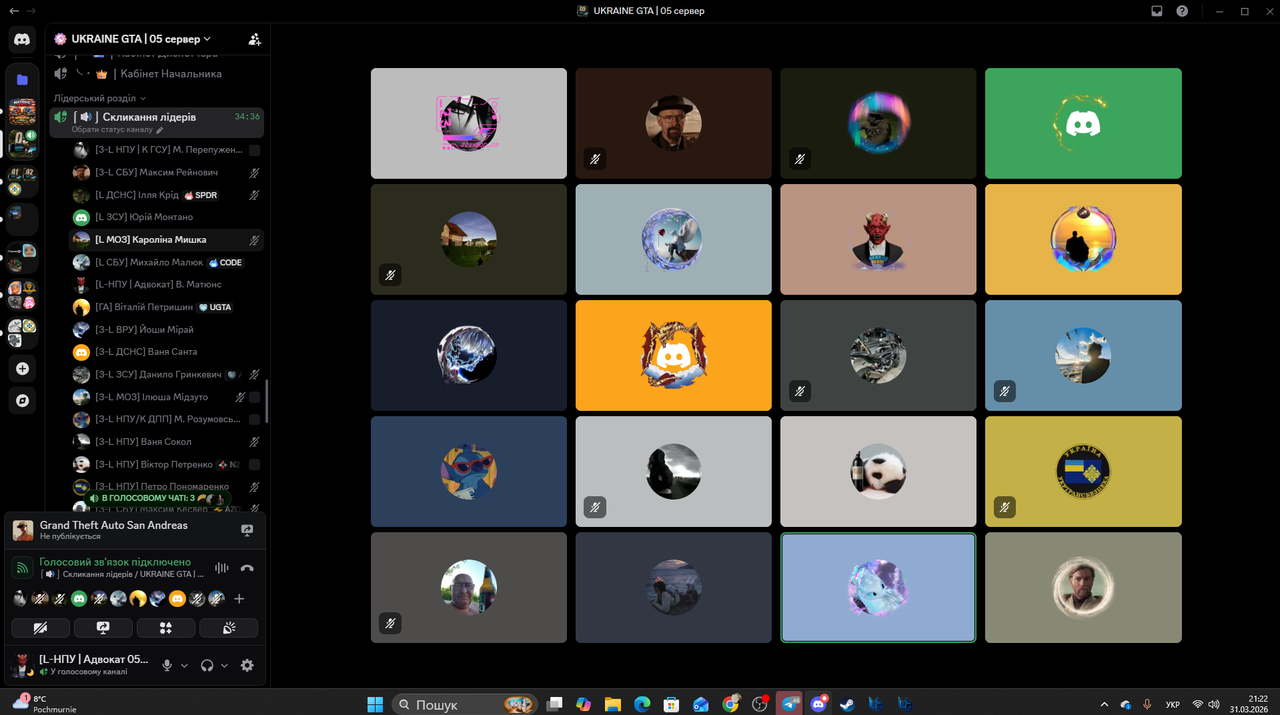Stream Grand Theft Auto San Andreas screen

coord(247,530)
